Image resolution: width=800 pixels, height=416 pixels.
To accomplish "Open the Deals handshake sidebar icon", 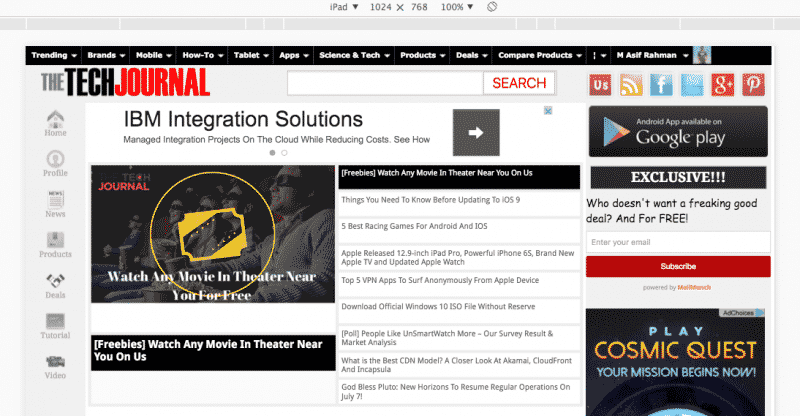I will point(55,286).
